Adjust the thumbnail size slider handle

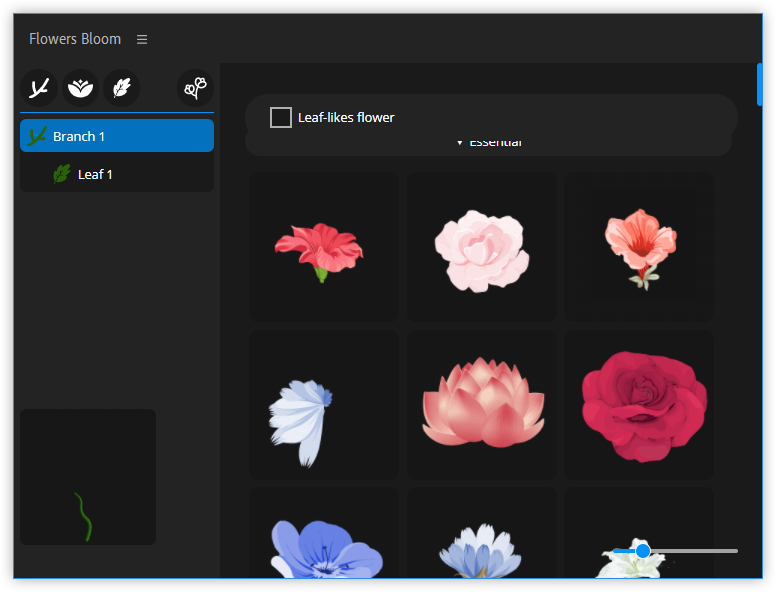[x=642, y=550]
